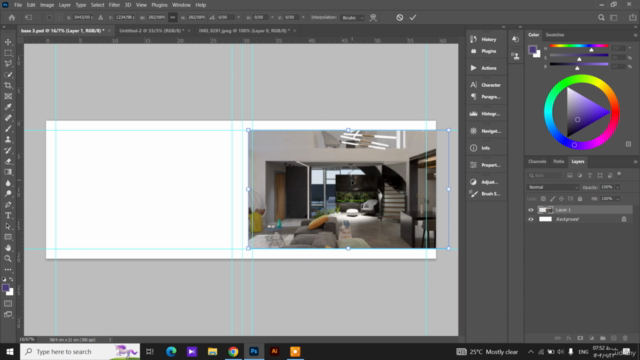Click the Home icon in options bar
This screenshot has width=640, height=360.
pyautogui.click(x=12, y=18)
